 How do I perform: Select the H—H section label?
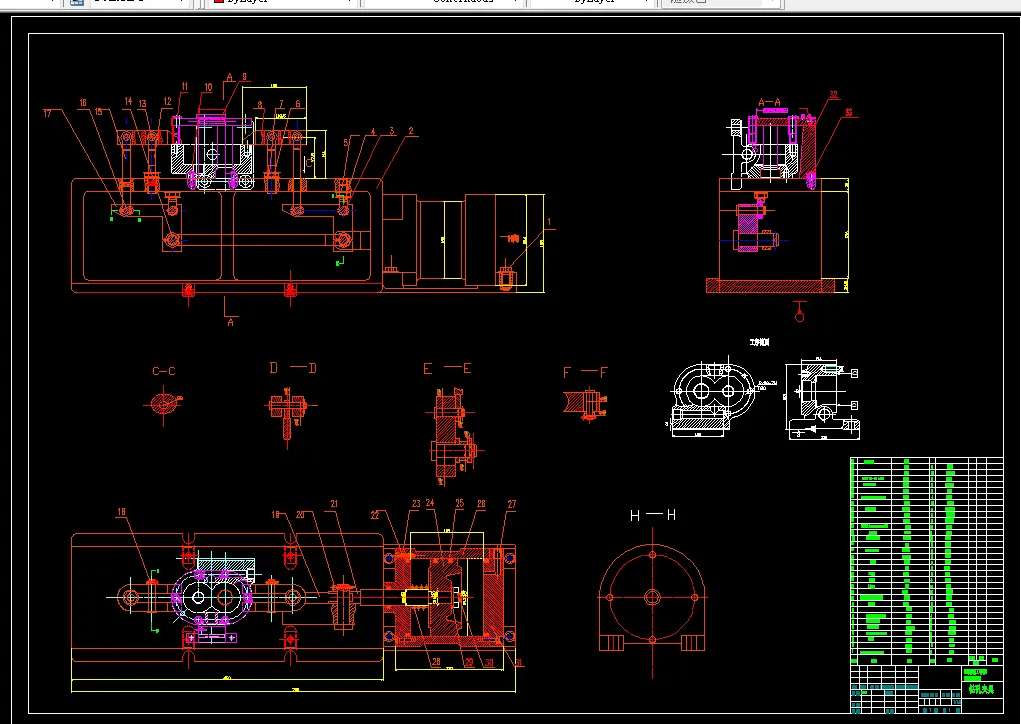(x=653, y=515)
